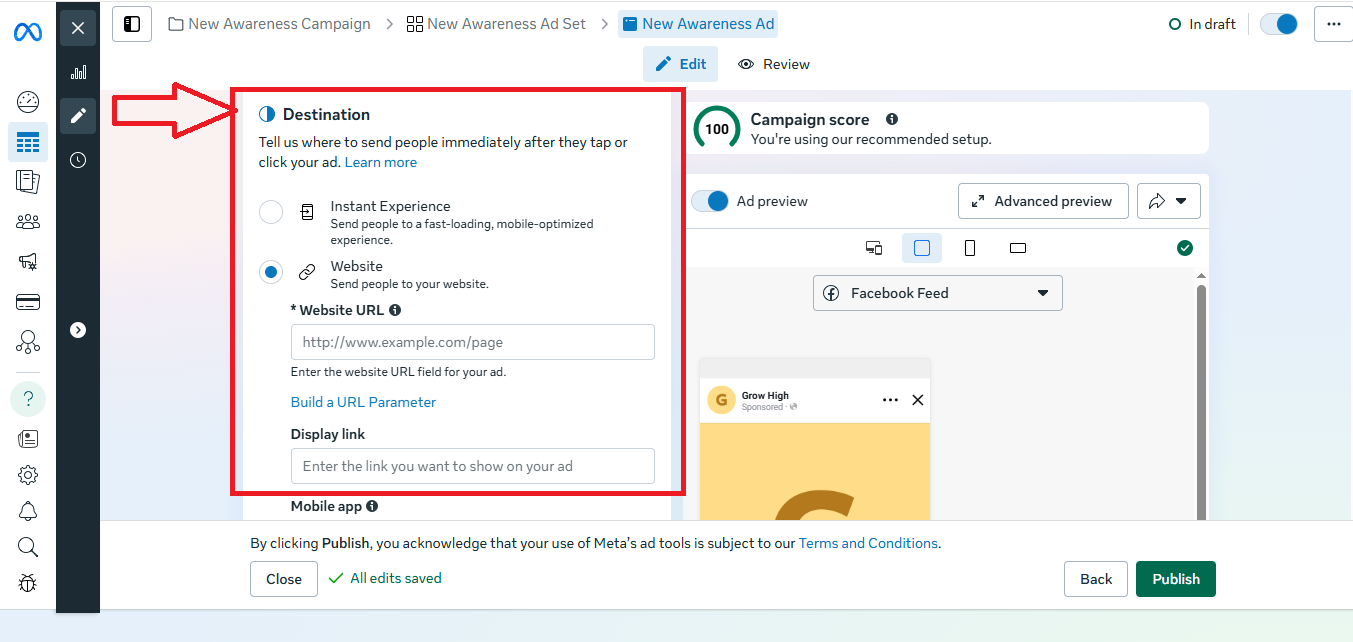Select the Website destination radio button

(271, 272)
